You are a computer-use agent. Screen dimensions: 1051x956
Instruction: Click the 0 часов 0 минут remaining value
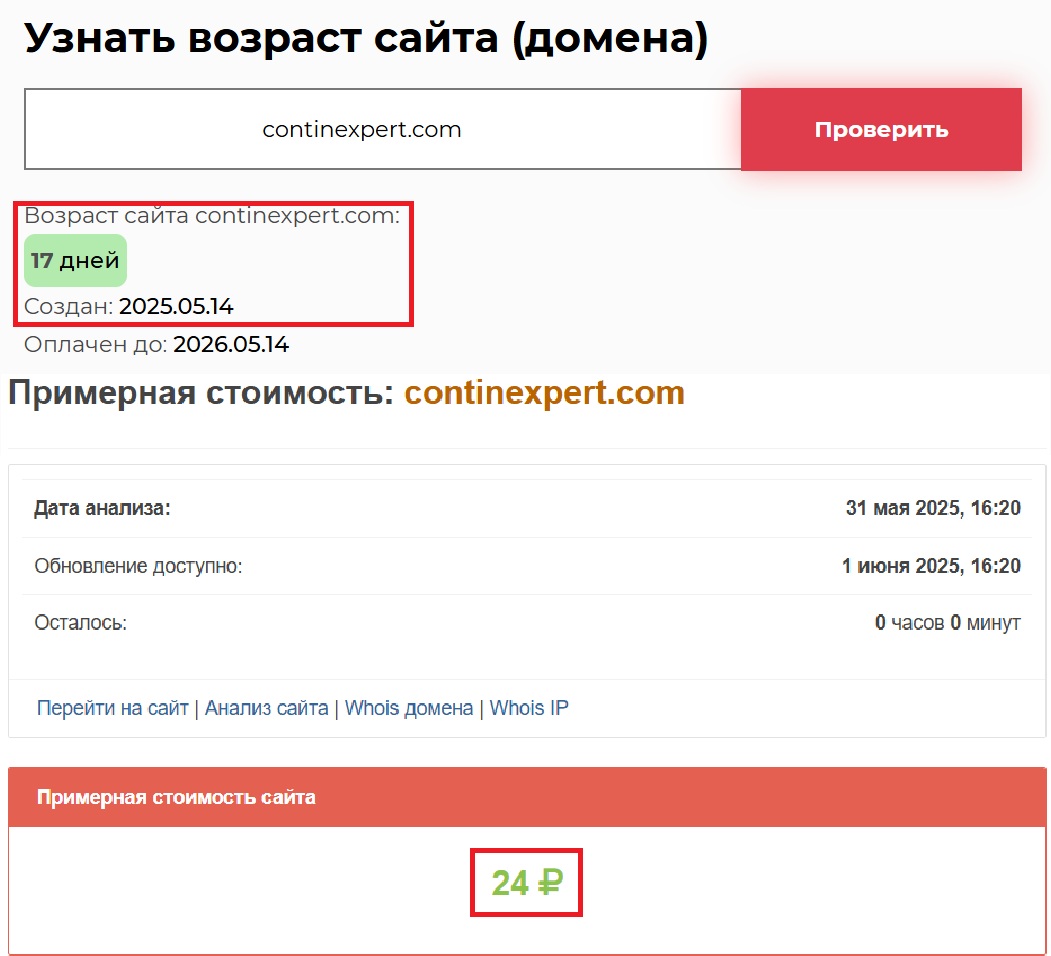946,623
